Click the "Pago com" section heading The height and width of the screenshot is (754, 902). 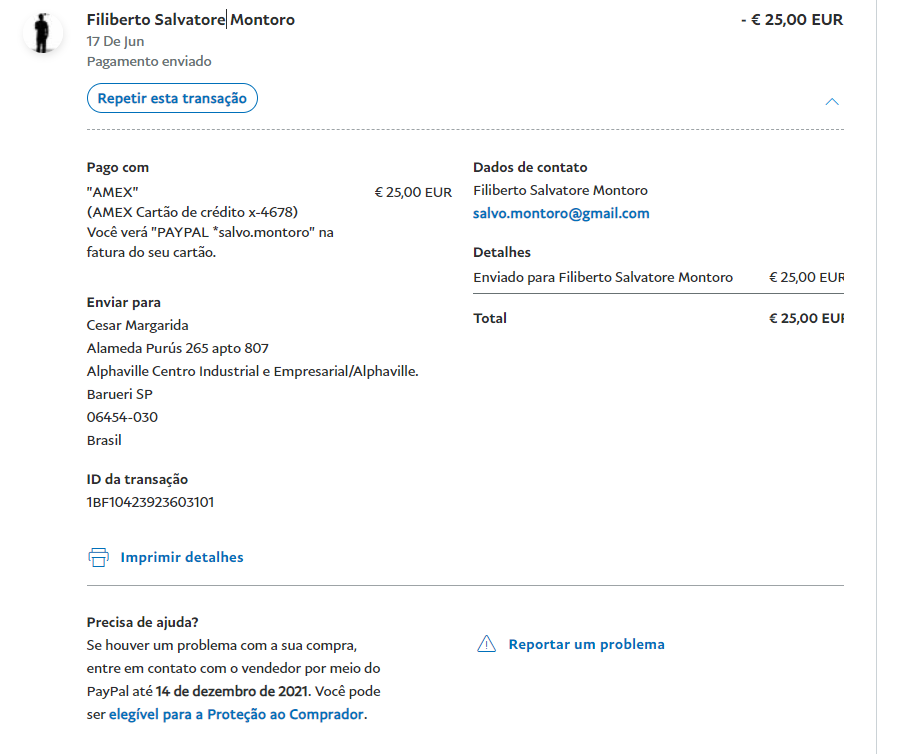tap(118, 167)
